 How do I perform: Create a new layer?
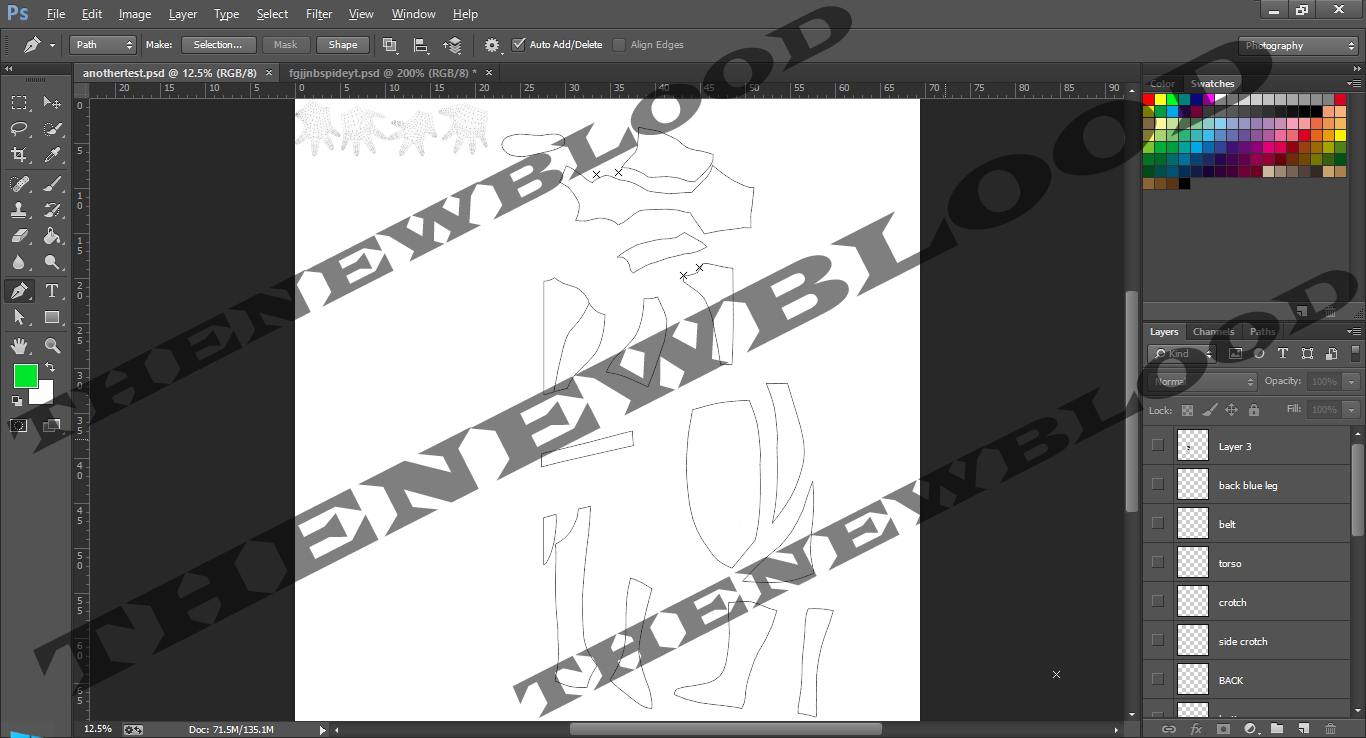[x=1304, y=729]
